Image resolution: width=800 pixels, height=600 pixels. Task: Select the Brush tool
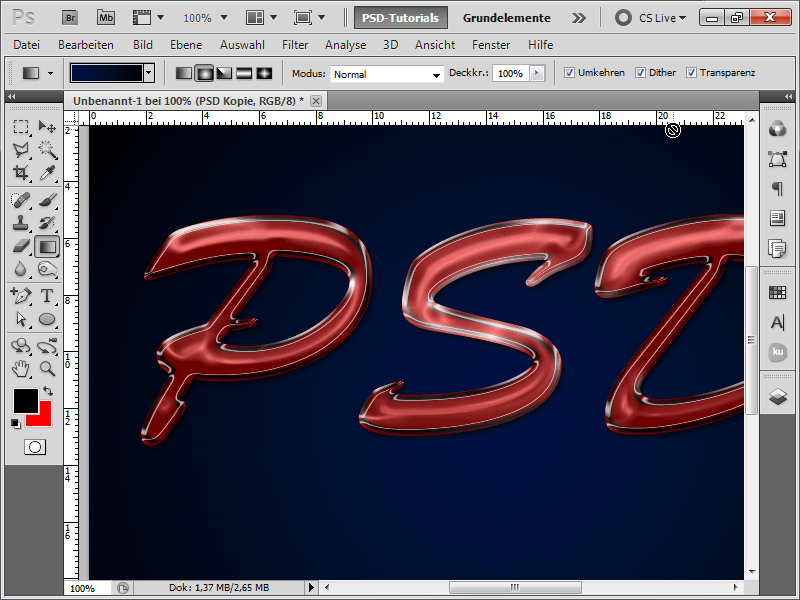tap(47, 200)
